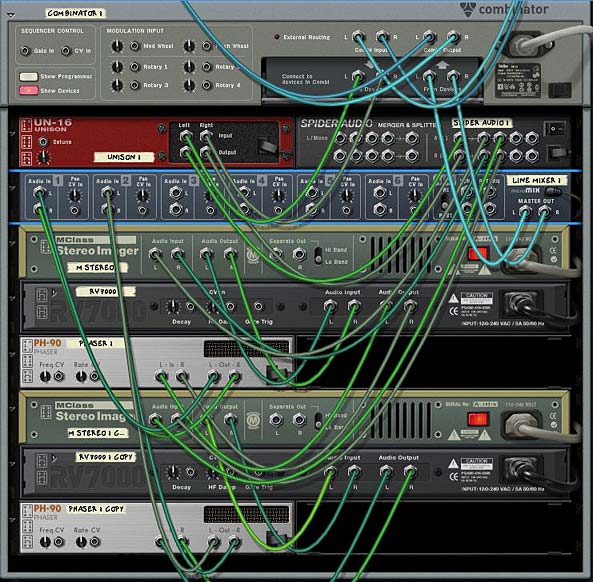
Task: Toggle the Show Devices button
Action: [28, 91]
